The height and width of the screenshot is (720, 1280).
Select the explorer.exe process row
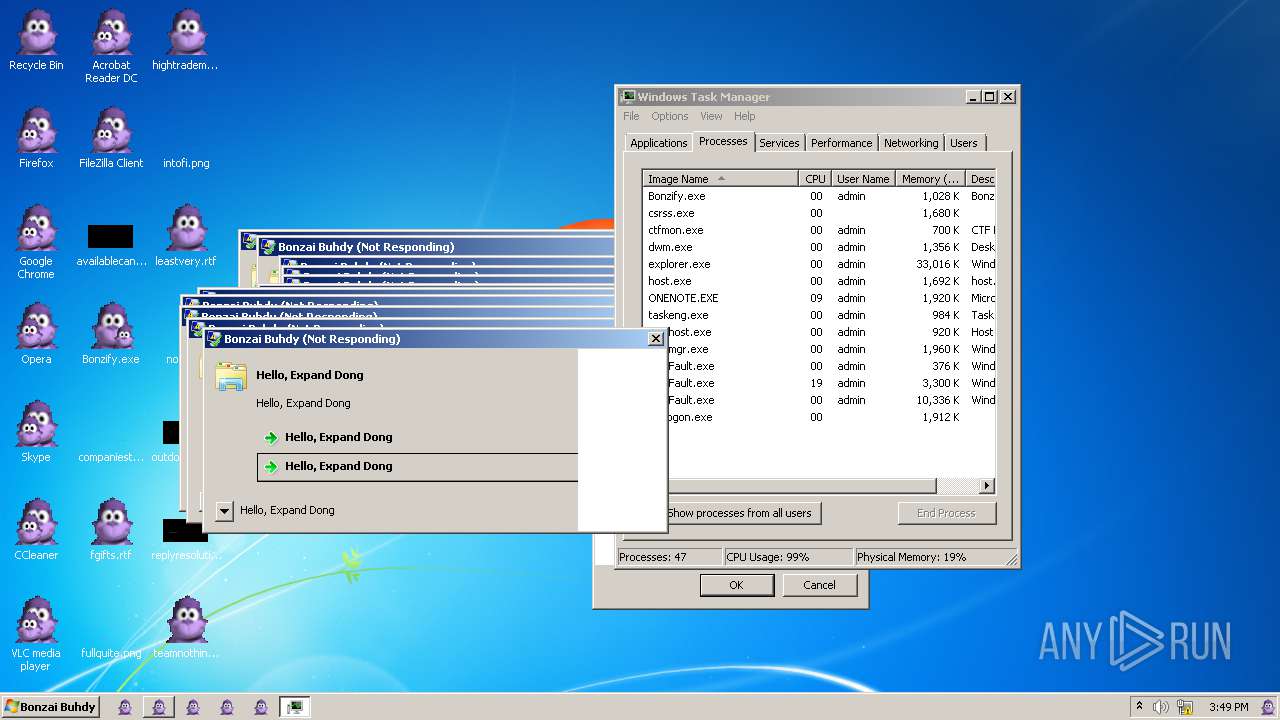pos(818,264)
